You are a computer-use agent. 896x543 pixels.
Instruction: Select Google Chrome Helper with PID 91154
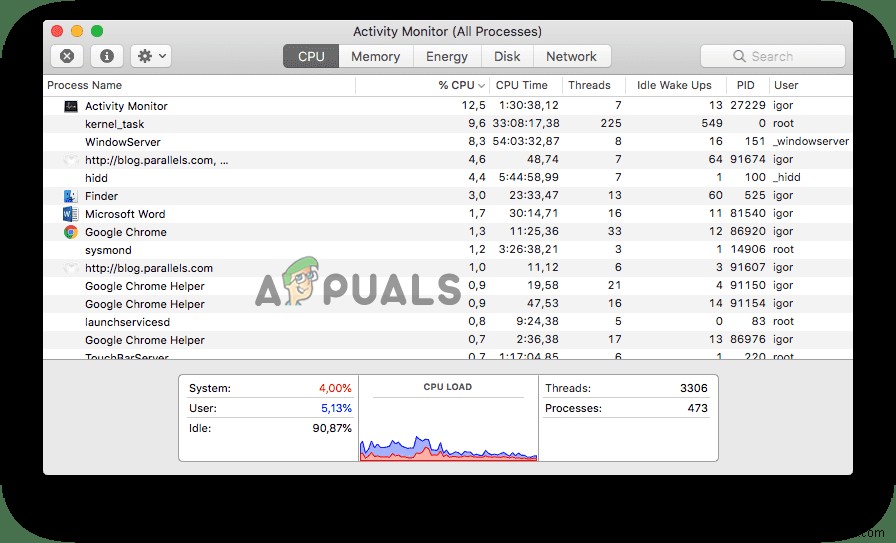coord(448,304)
